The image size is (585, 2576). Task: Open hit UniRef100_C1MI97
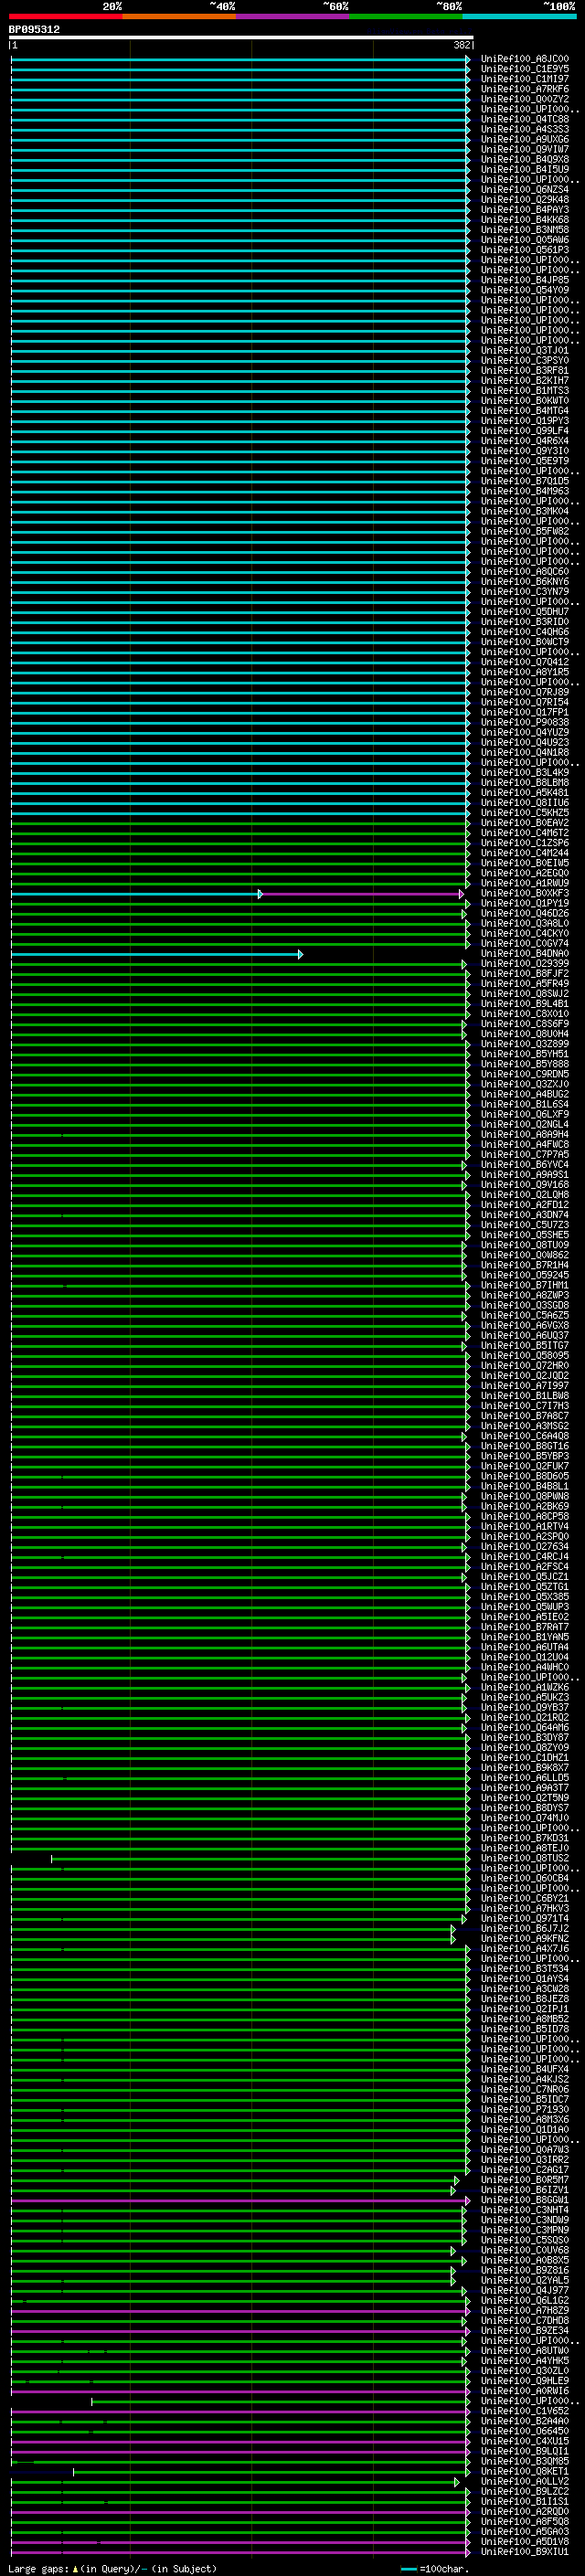pos(524,79)
